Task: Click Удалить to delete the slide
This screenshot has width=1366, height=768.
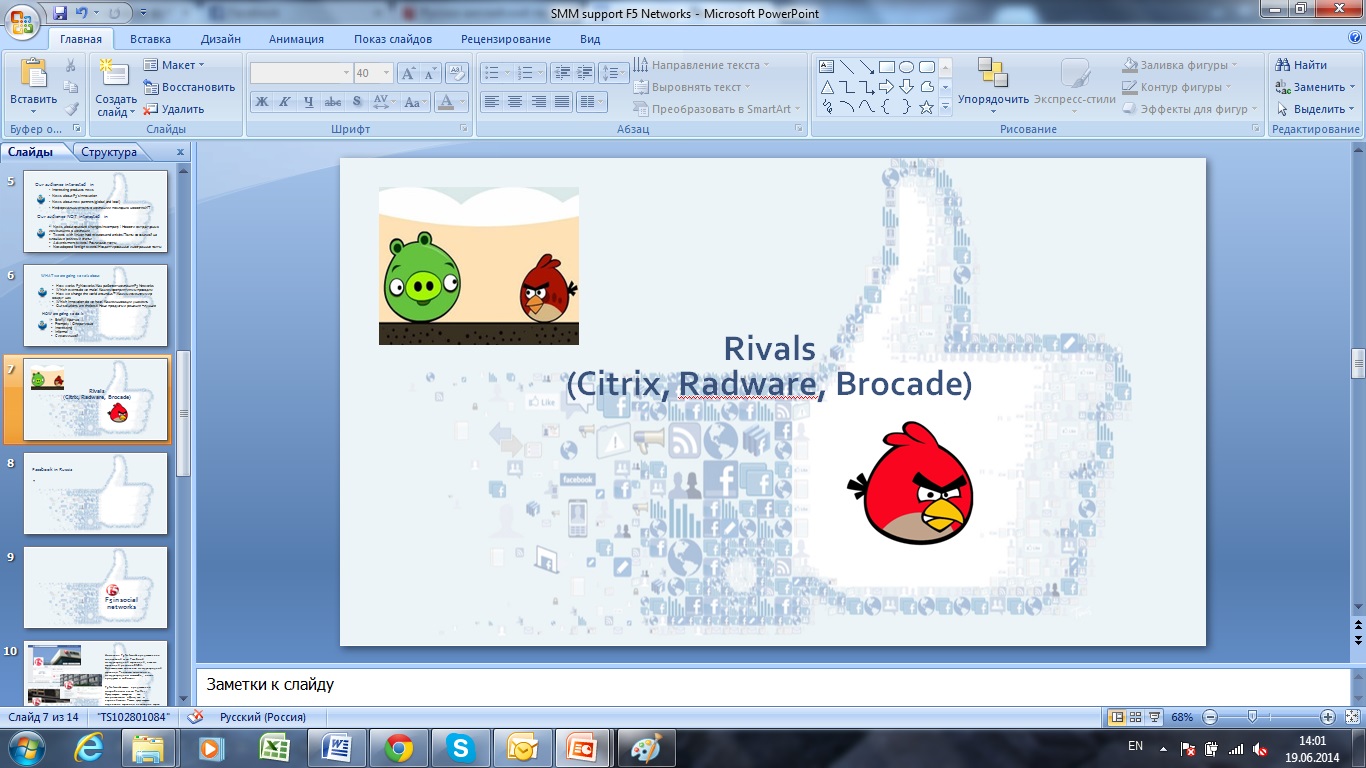Action: tap(174, 109)
